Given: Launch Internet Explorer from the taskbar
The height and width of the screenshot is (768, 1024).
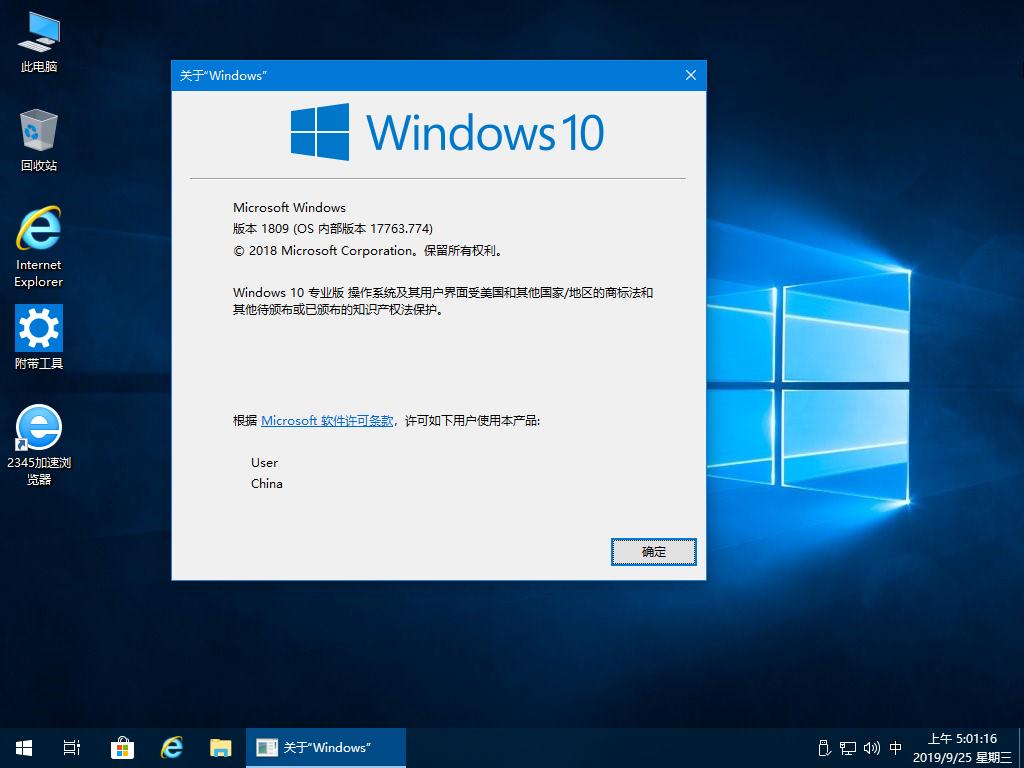Looking at the screenshot, I should click(172, 748).
